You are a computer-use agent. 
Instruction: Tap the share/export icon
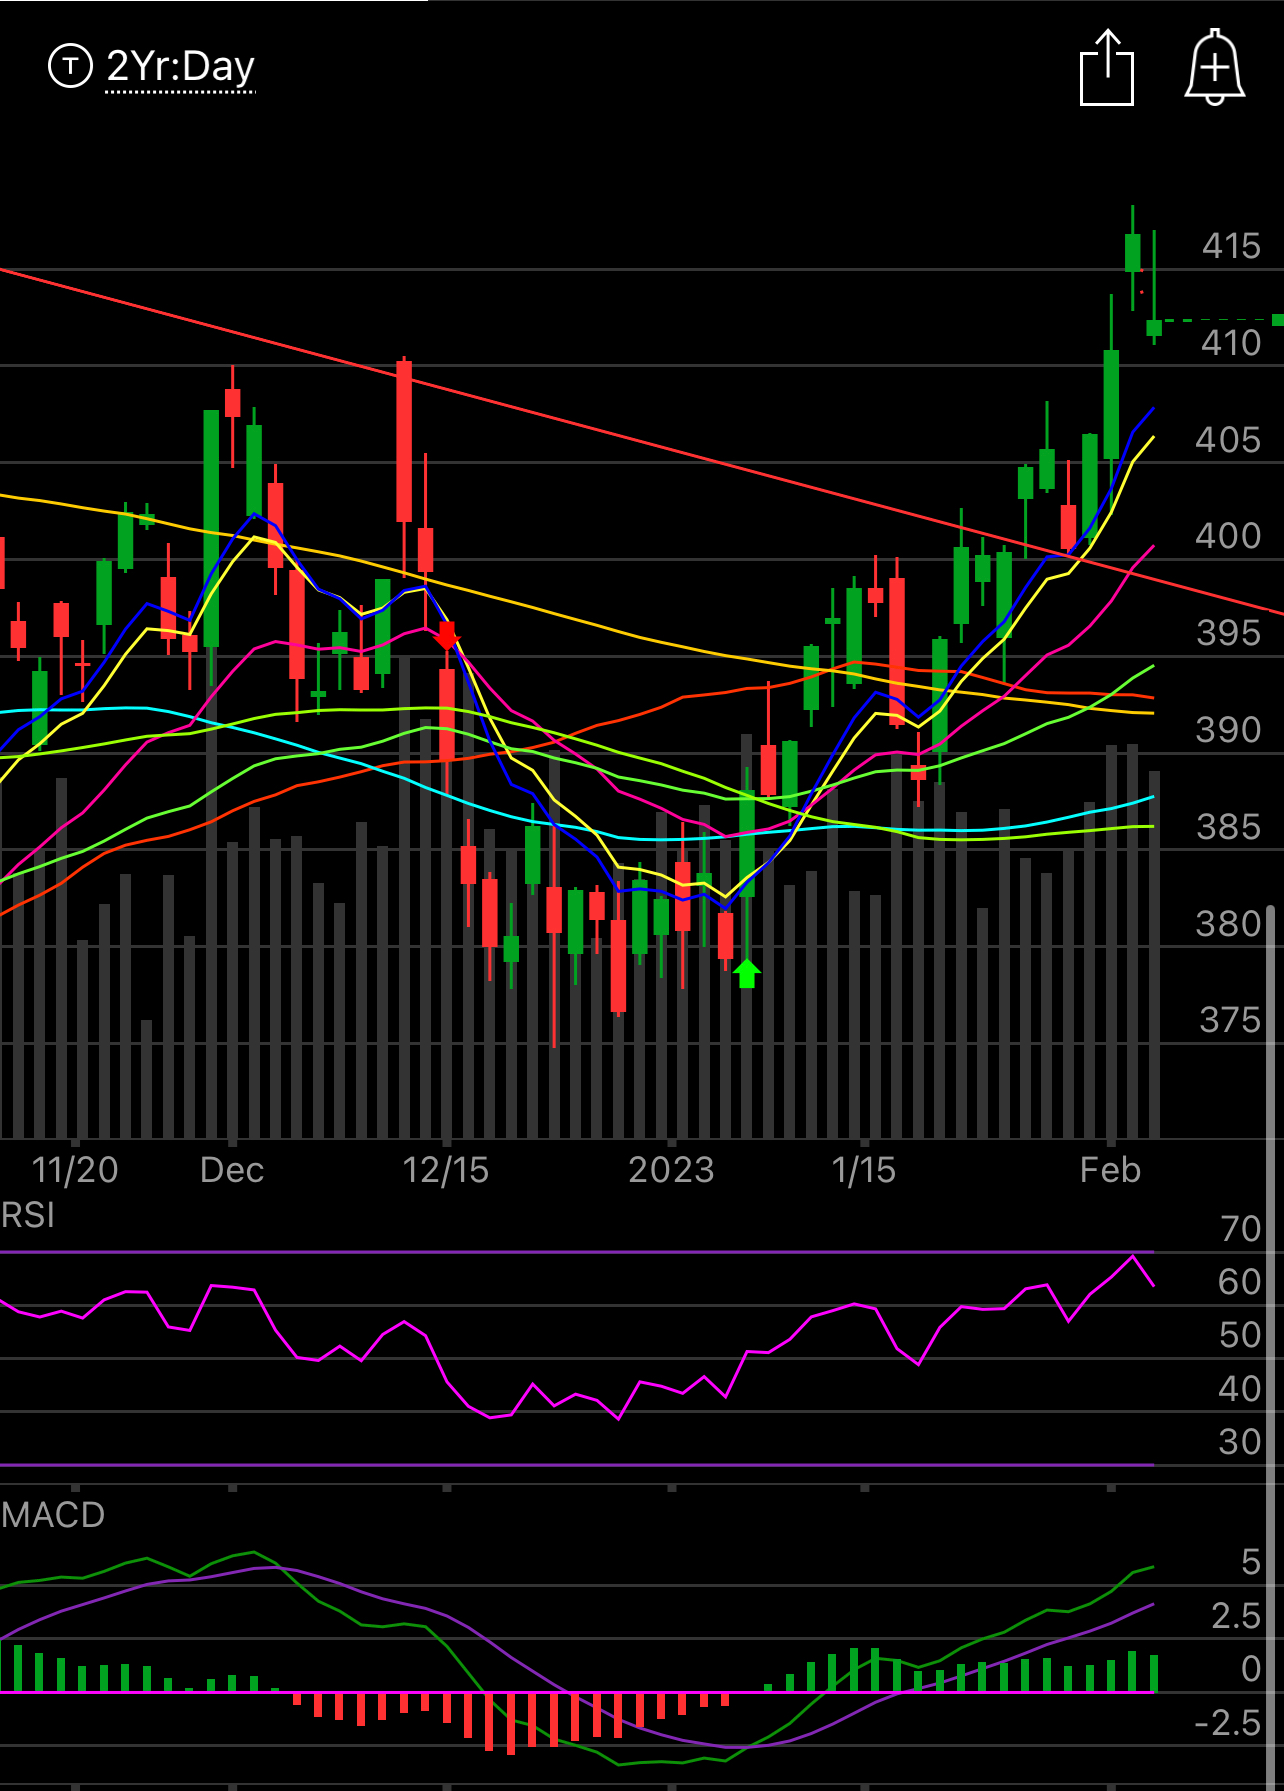pos(1107,68)
